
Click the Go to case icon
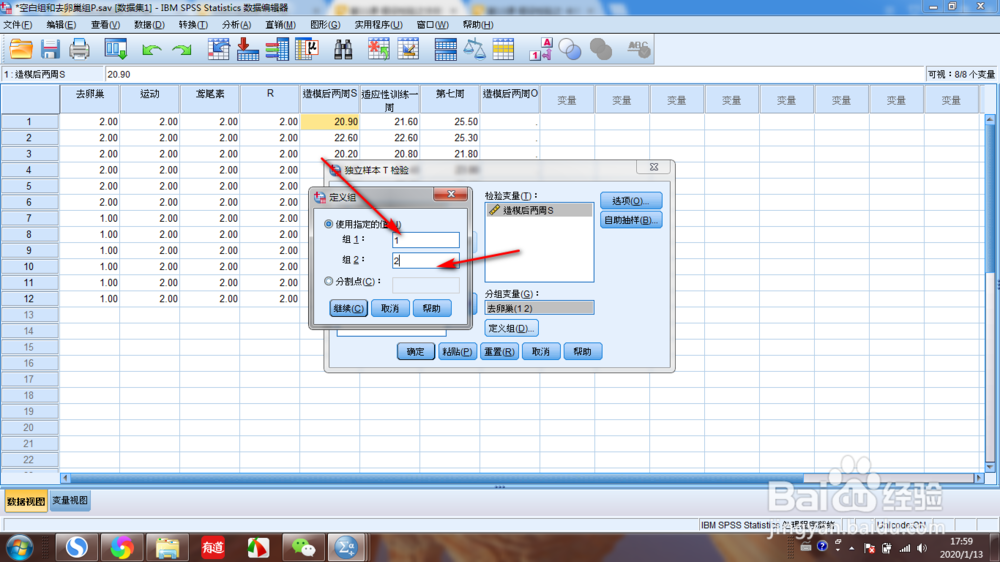[218, 49]
